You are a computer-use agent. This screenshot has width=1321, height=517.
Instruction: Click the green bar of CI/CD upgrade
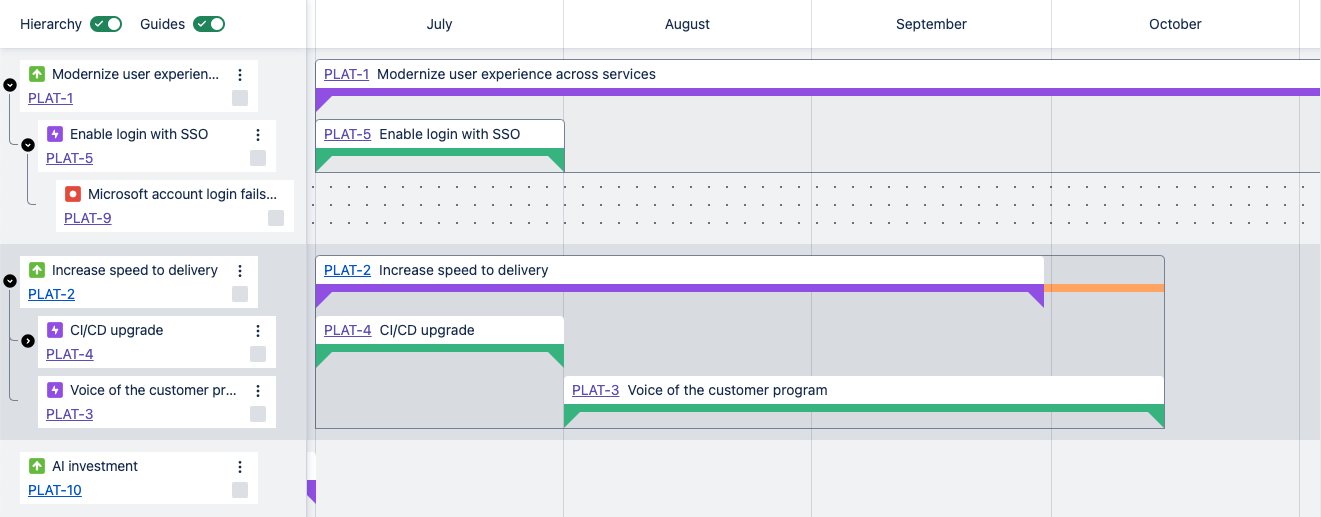(x=440, y=348)
